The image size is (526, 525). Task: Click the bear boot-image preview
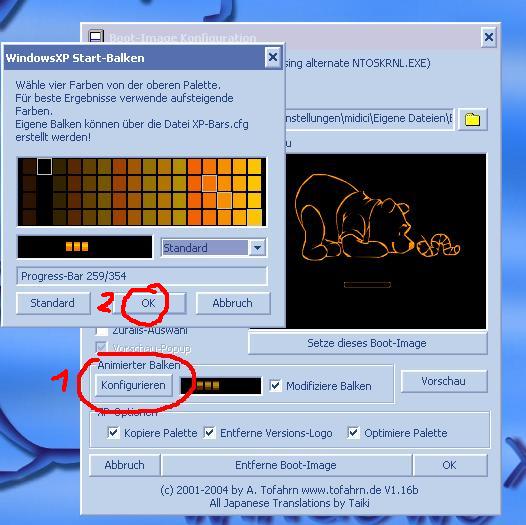(385, 241)
